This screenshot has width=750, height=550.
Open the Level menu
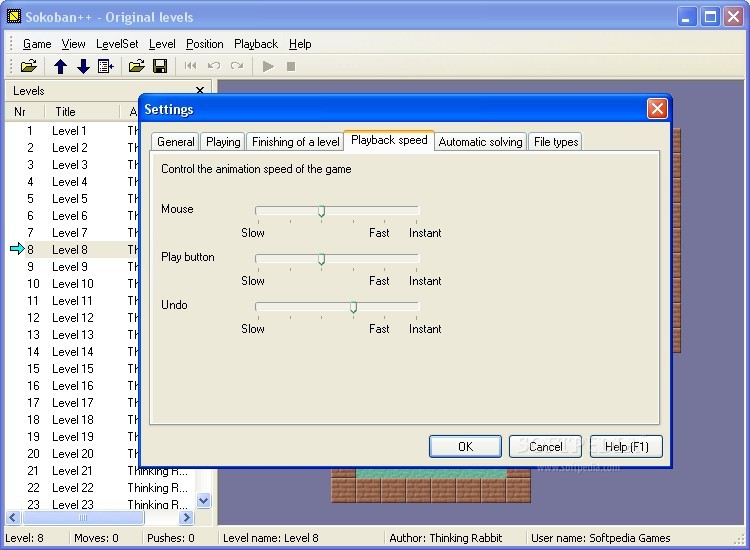click(162, 44)
